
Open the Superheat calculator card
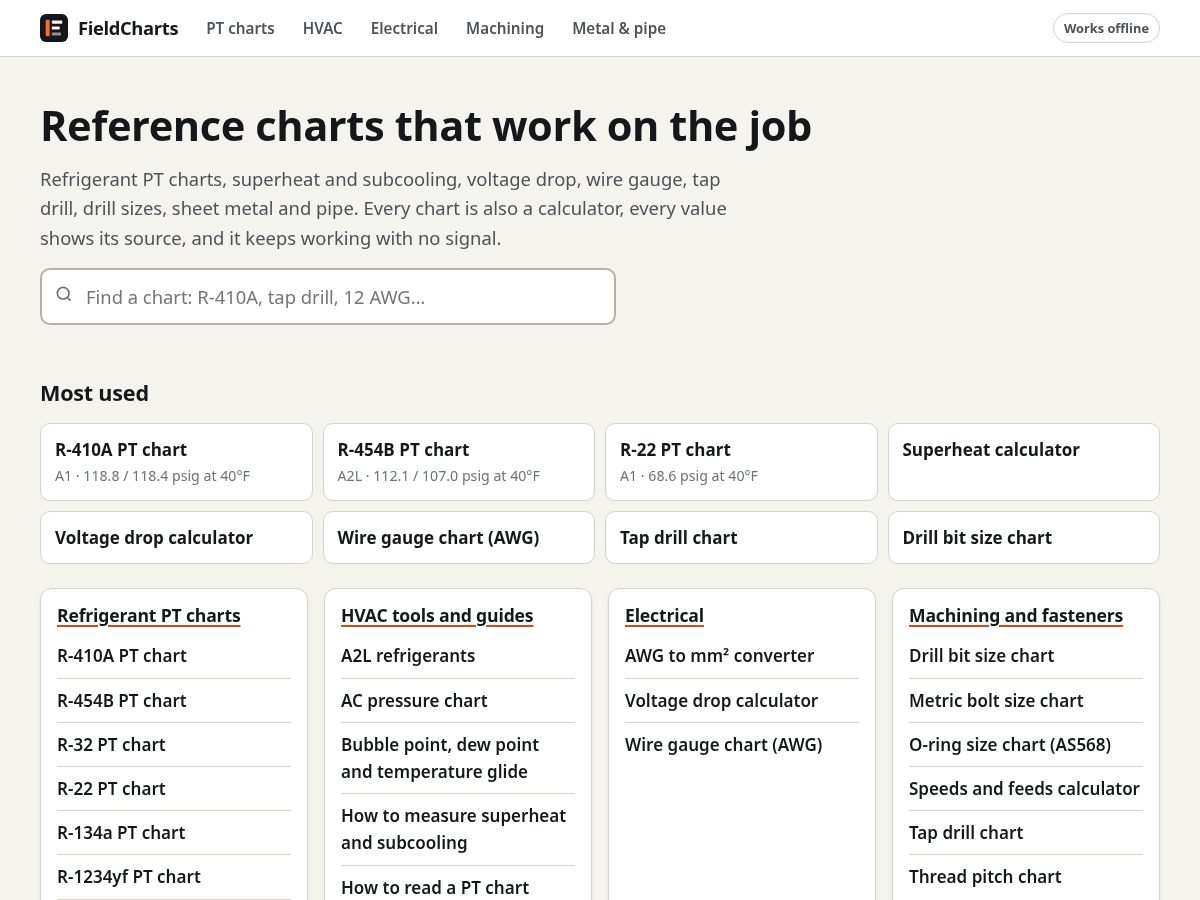(x=1024, y=462)
